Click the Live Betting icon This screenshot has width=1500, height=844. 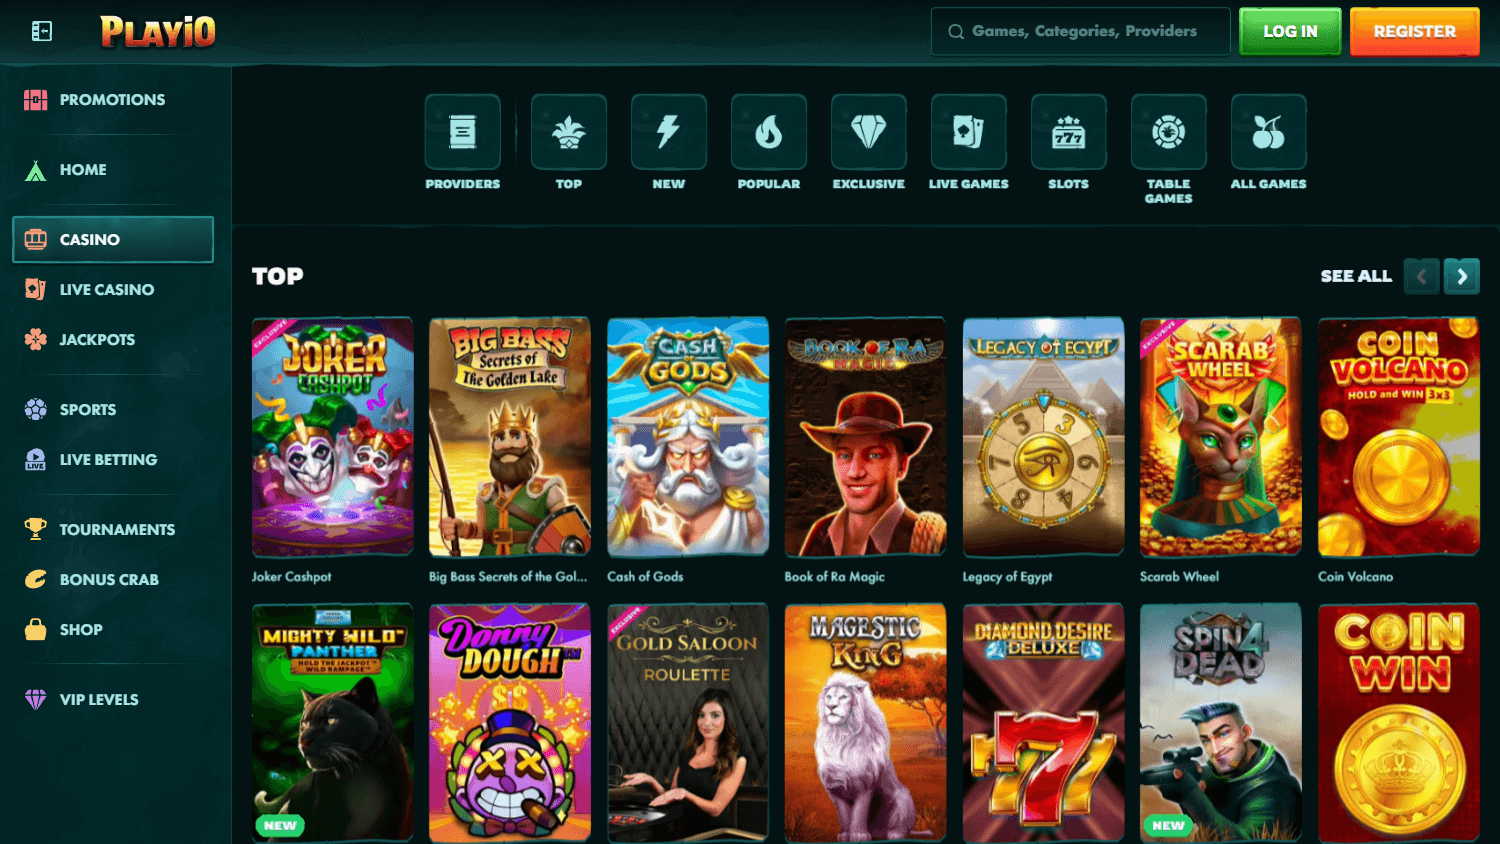[36, 460]
